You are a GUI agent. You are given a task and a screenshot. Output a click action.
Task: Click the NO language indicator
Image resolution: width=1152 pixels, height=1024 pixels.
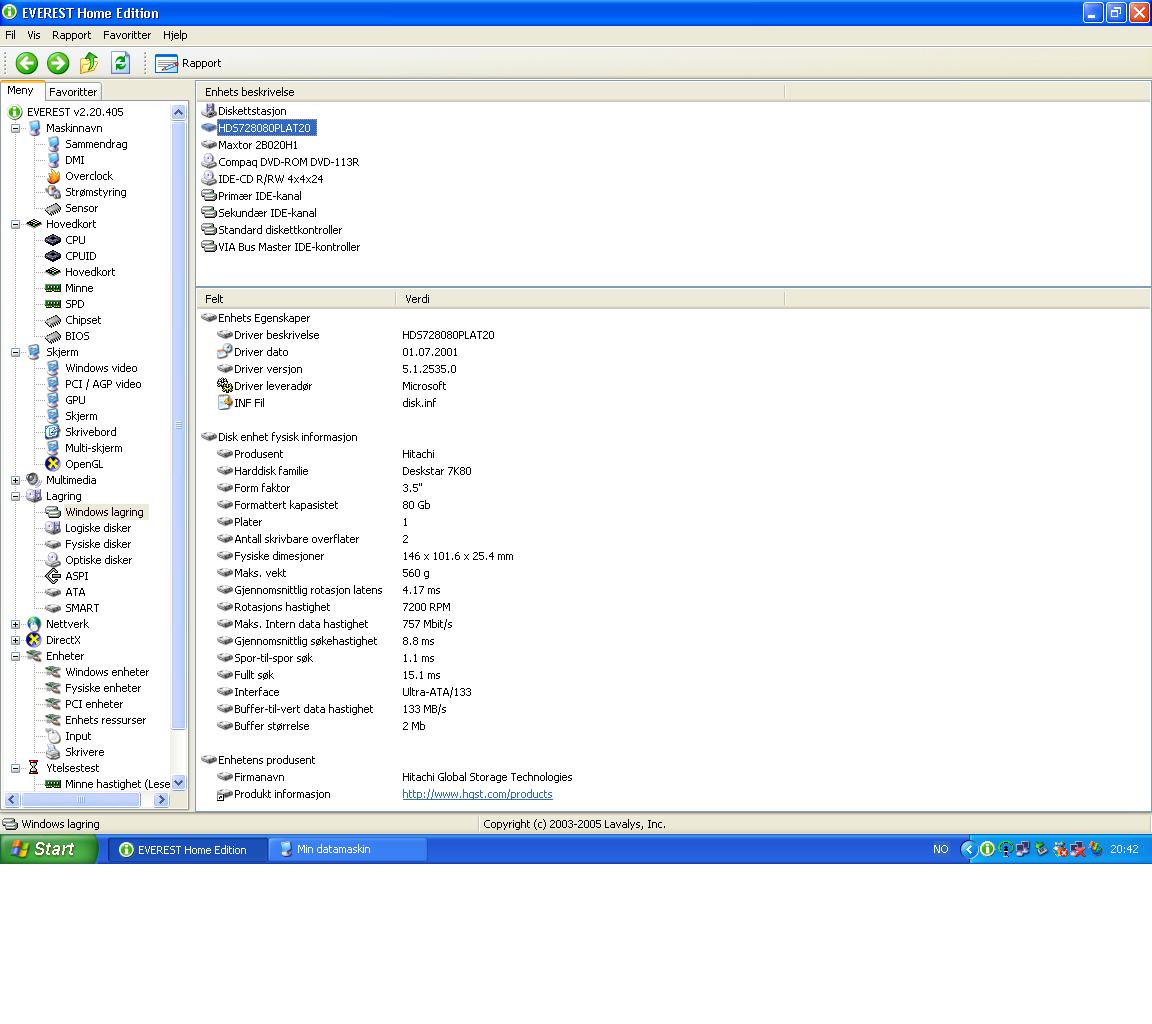[x=940, y=849]
